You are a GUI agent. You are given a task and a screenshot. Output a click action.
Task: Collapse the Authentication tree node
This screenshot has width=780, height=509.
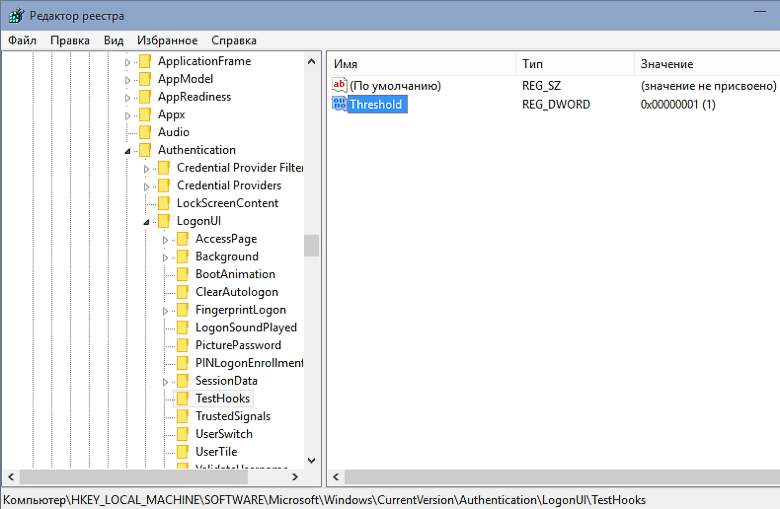pyautogui.click(x=127, y=151)
